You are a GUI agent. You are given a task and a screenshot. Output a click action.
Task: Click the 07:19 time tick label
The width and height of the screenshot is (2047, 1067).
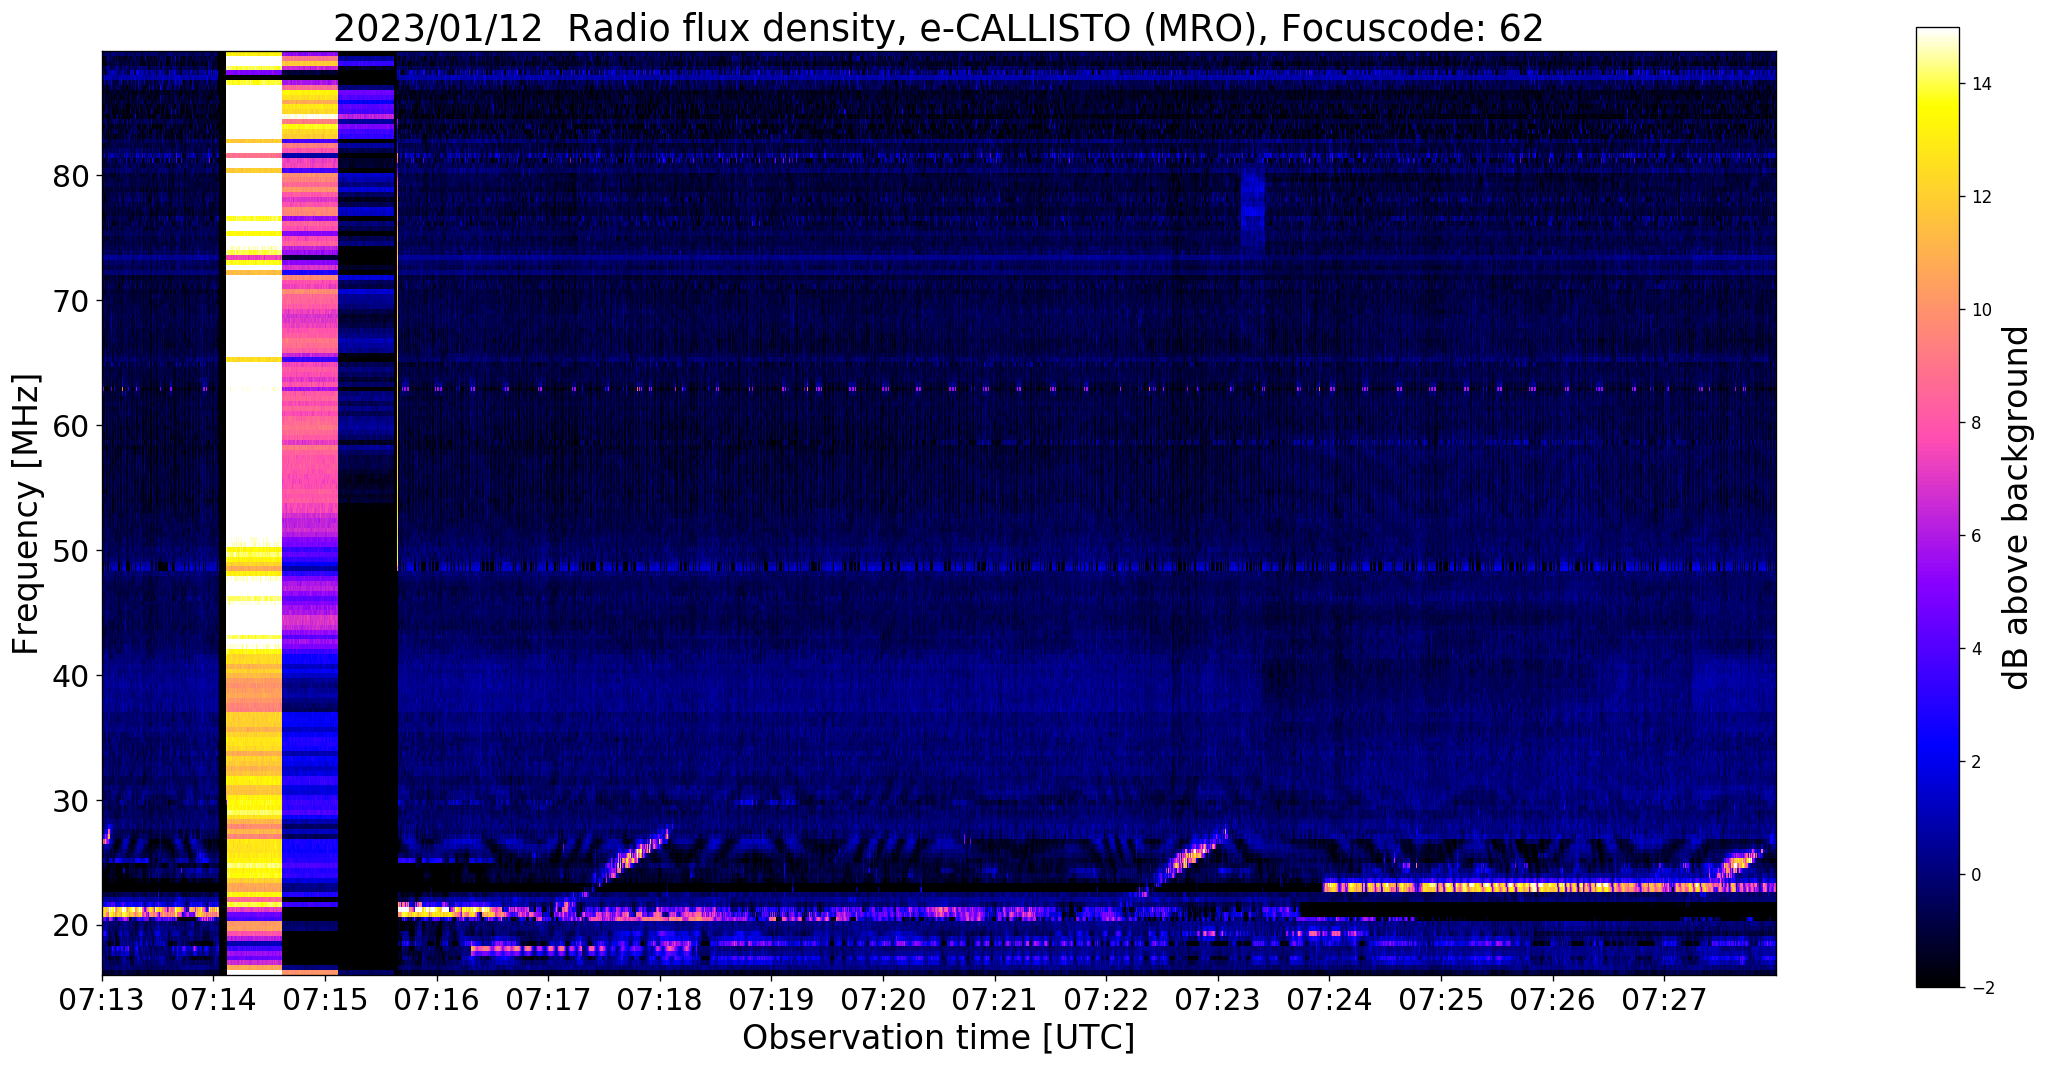[x=771, y=1000]
